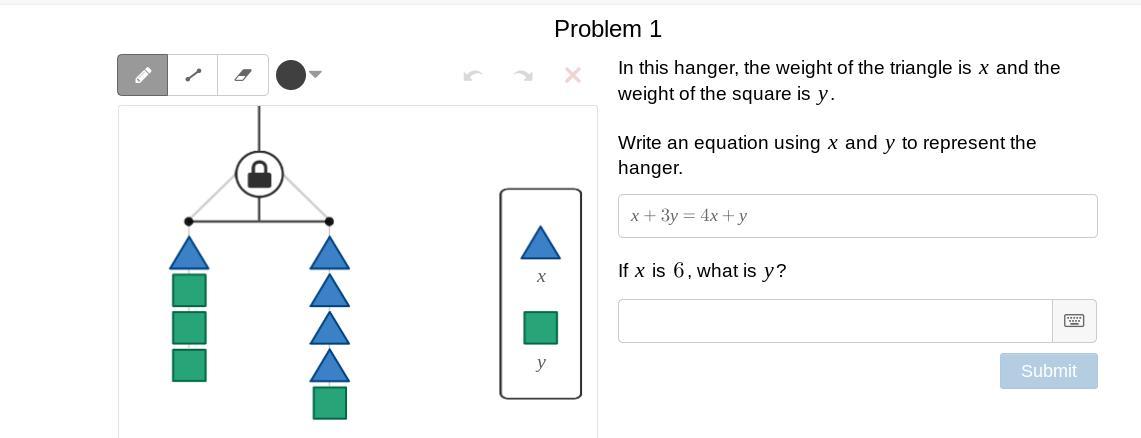Click the green square in the legend

(x=541, y=328)
